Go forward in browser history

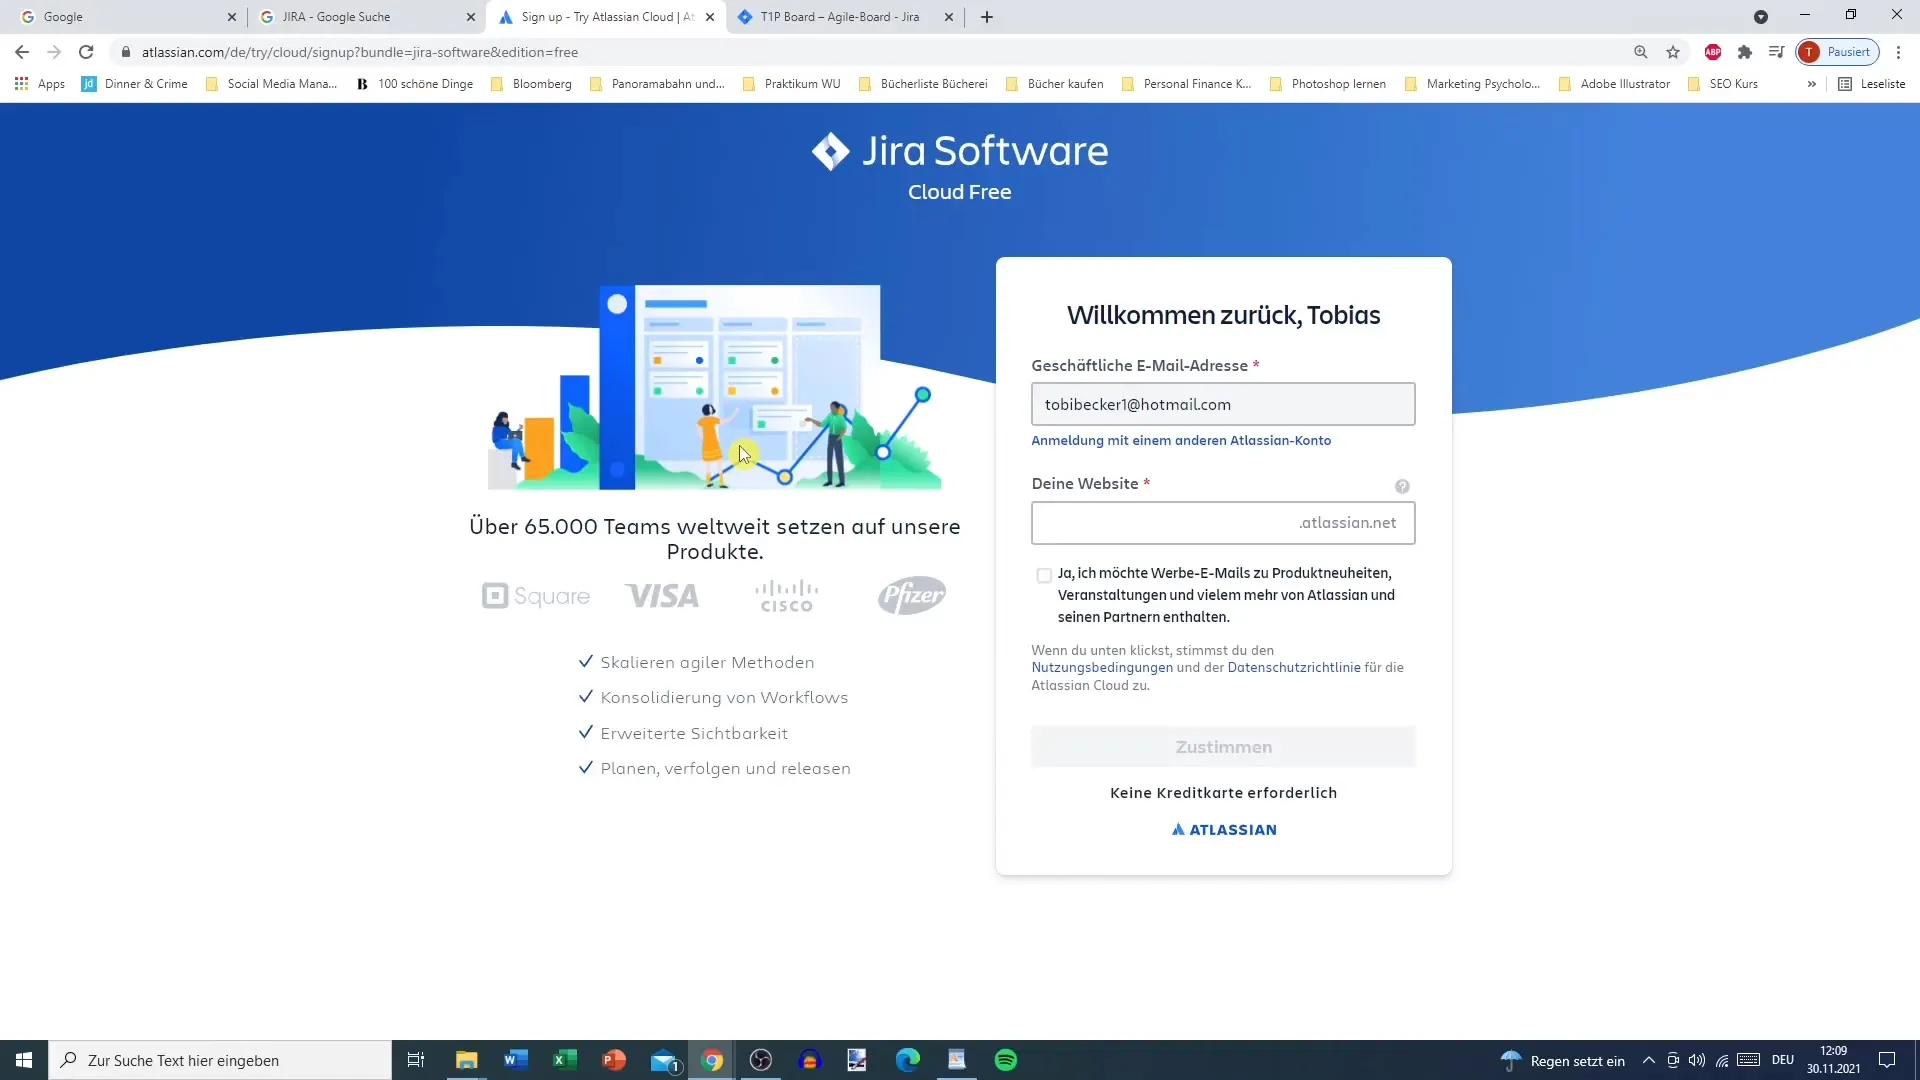(54, 52)
